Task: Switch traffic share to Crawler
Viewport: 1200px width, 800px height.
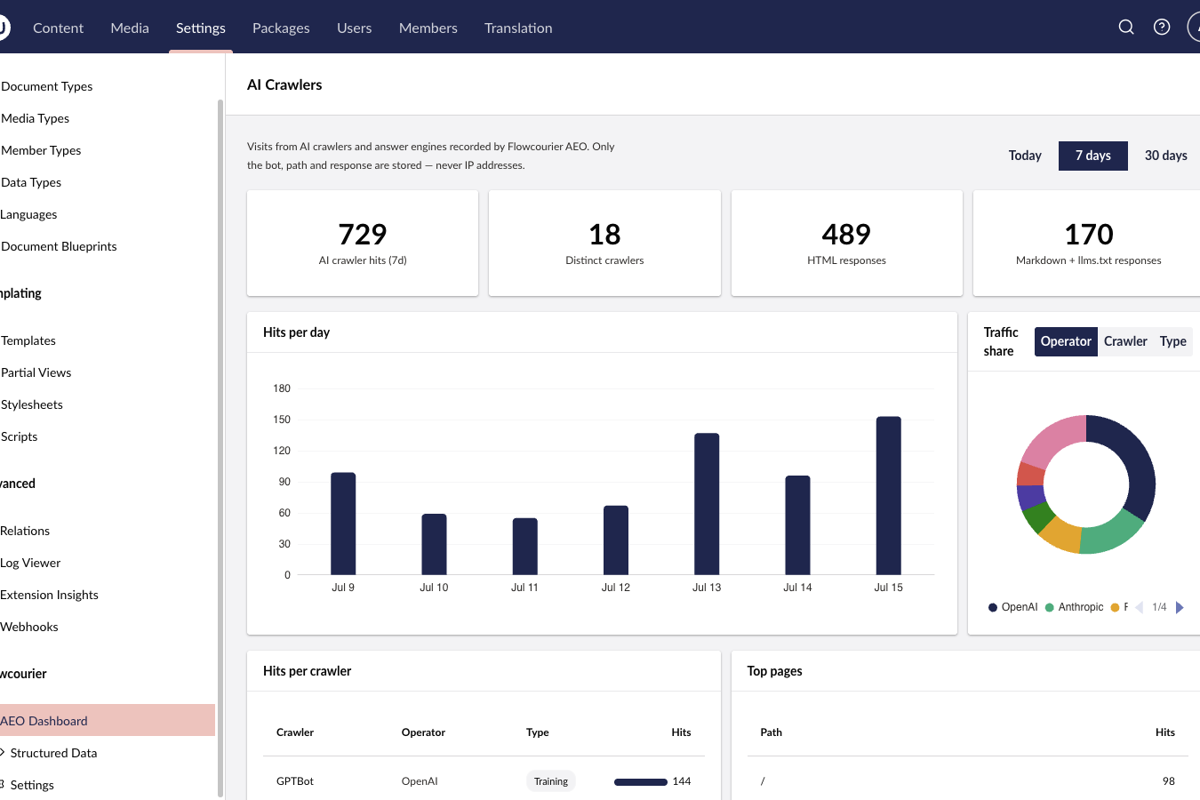Action: [1125, 341]
